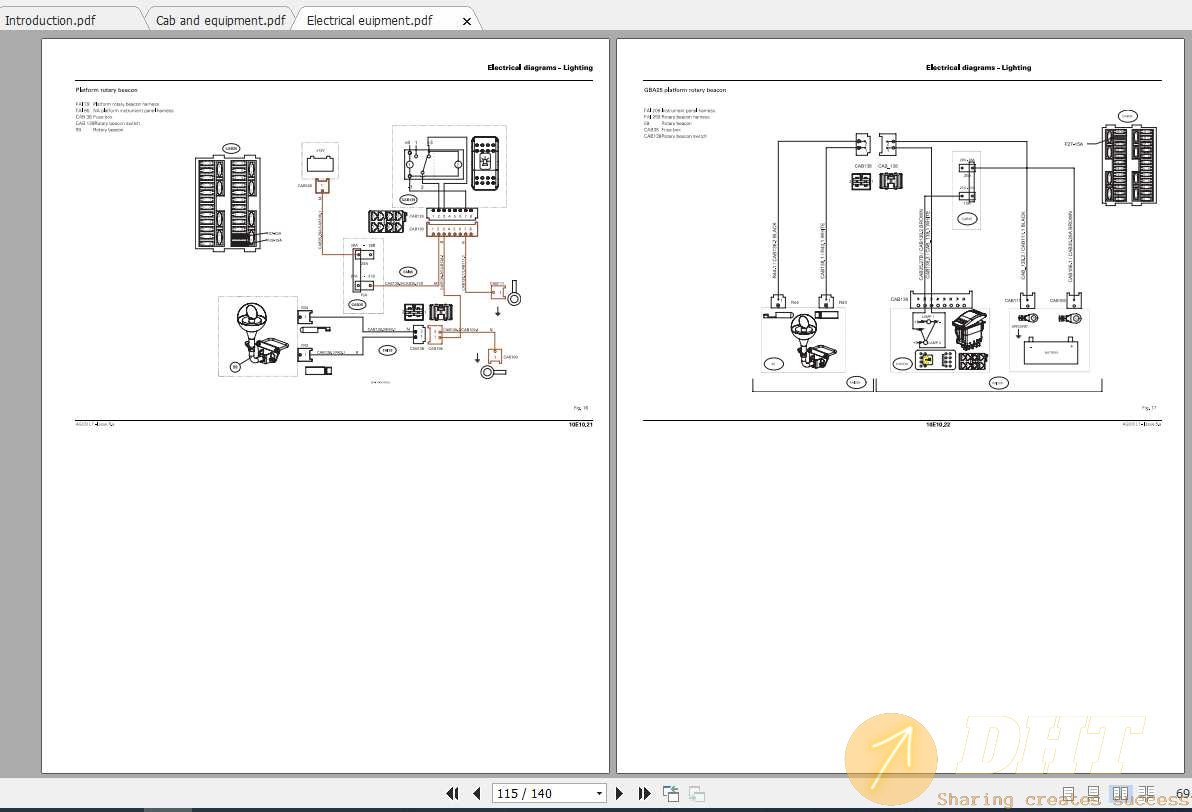Open the page number dropdown list
Viewport: 1192px width, 812px height.
coord(601,793)
